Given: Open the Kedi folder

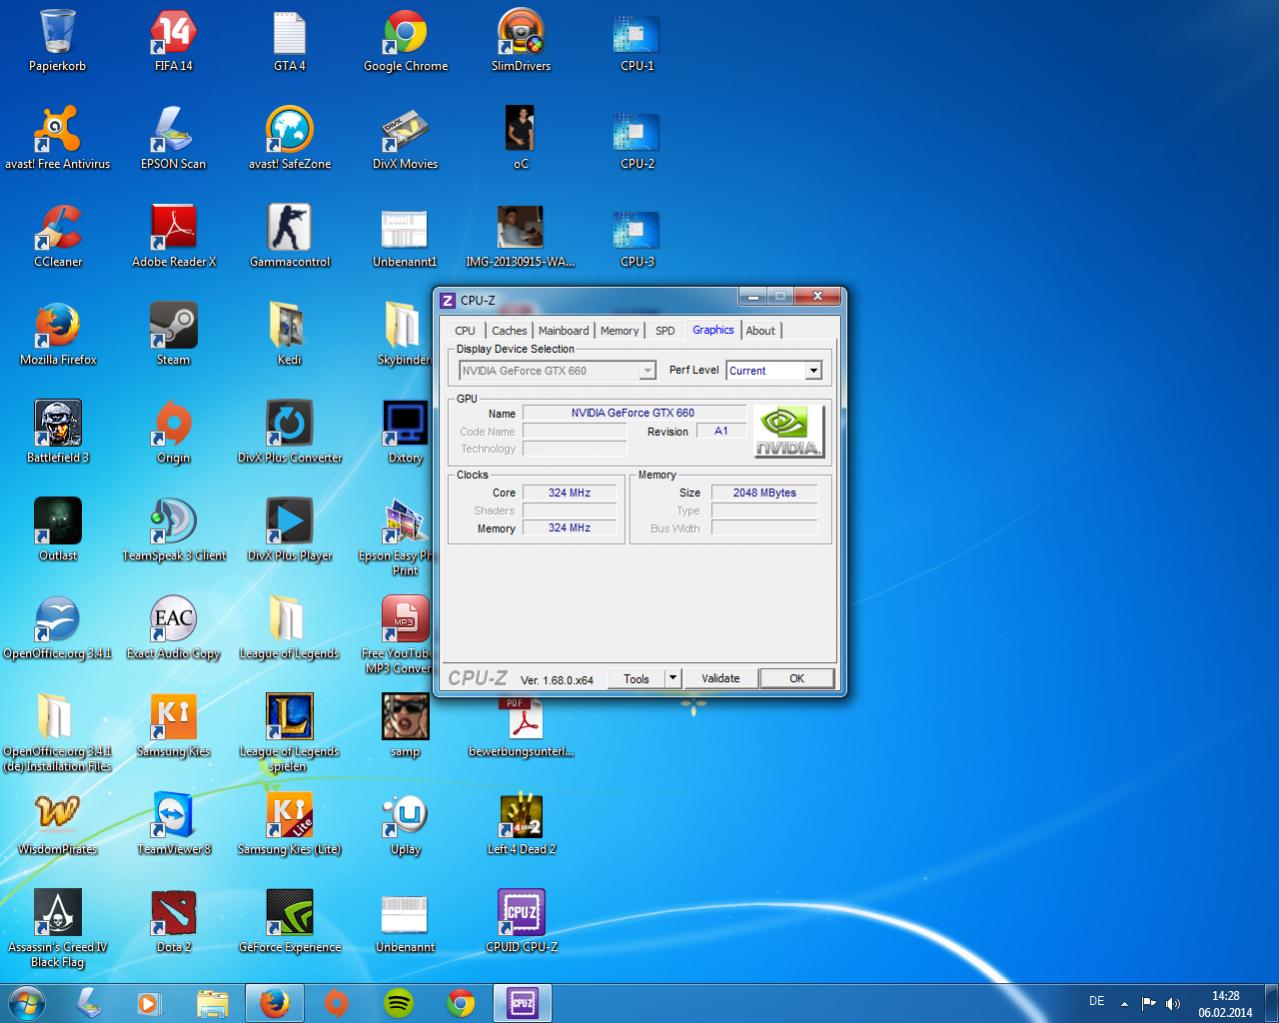Looking at the screenshot, I should pyautogui.click(x=289, y=335).
